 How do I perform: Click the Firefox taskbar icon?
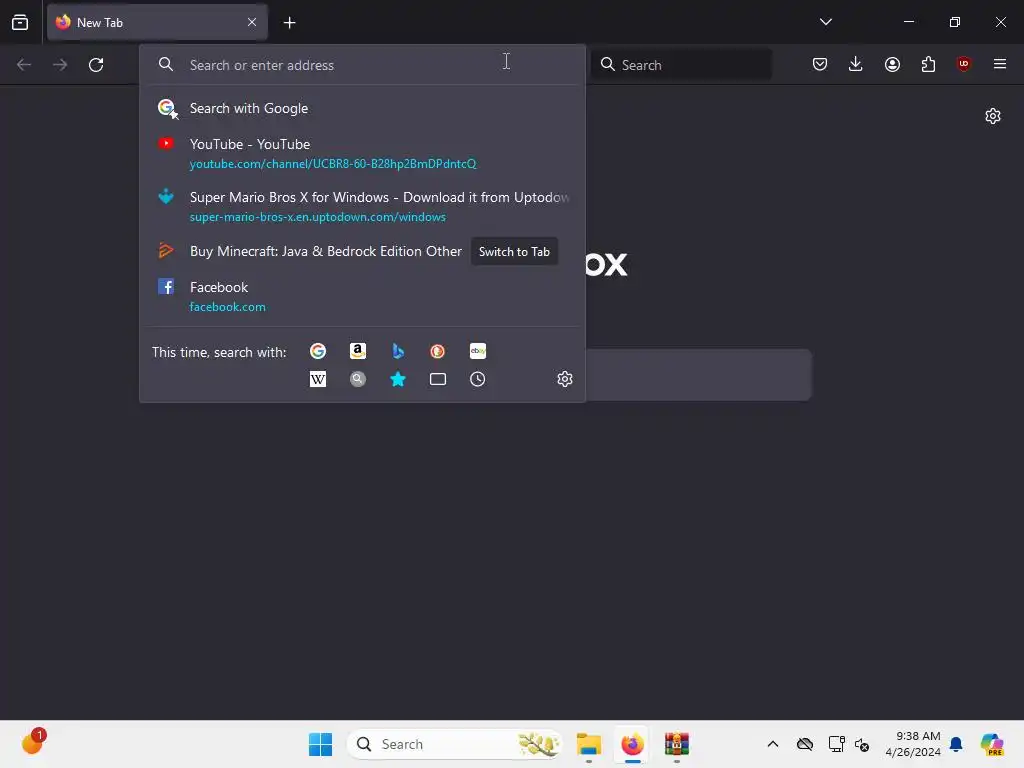[x=632, y=744]
